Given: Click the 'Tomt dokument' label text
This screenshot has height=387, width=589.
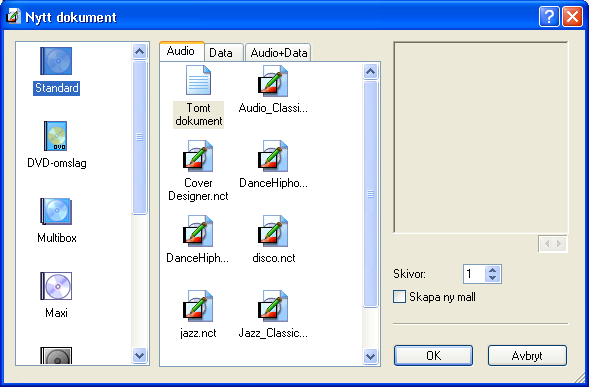Looking at the screenshot, I should [x=198, y=115].
